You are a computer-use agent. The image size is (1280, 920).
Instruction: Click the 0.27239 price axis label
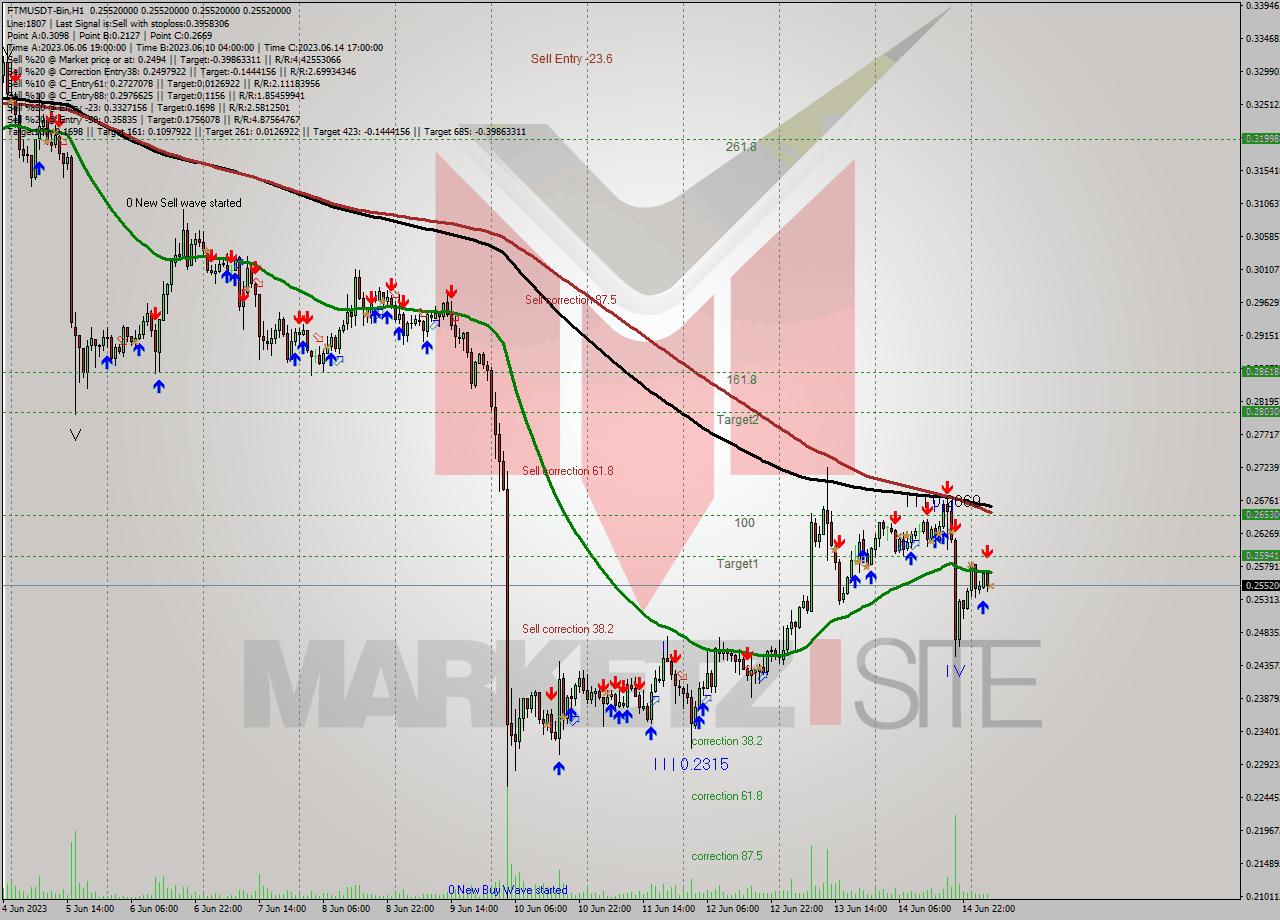[x=1263, y=467]
